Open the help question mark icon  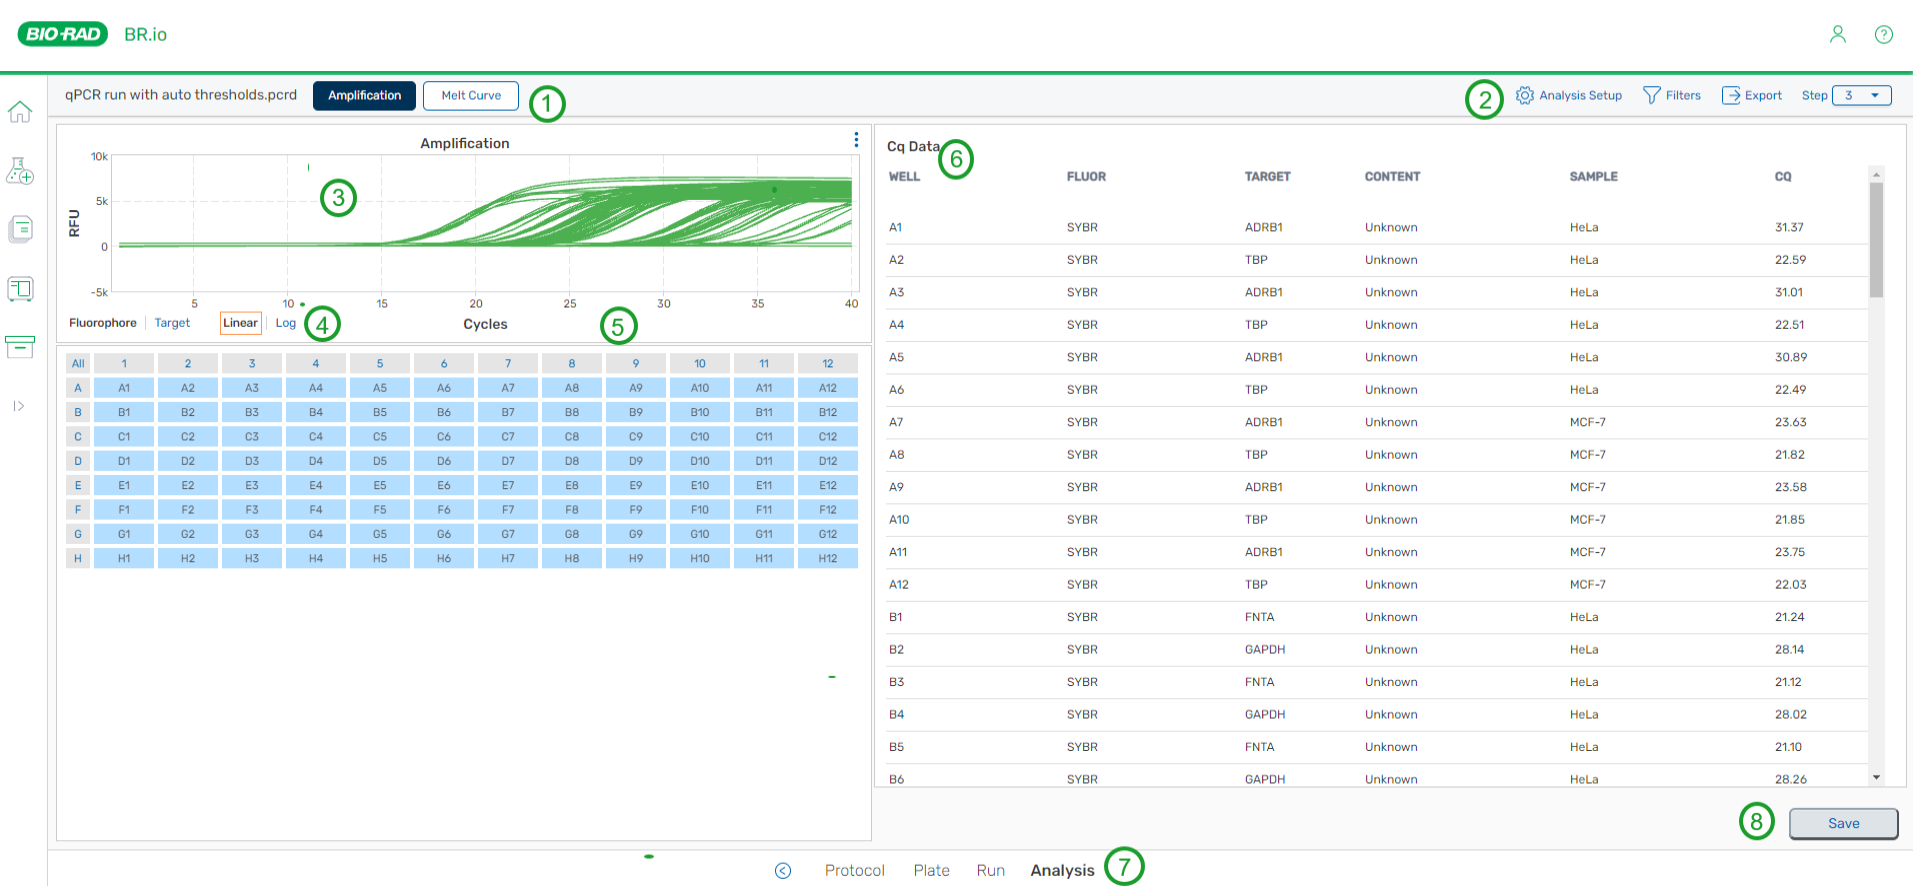click(x=1883, y=34)
